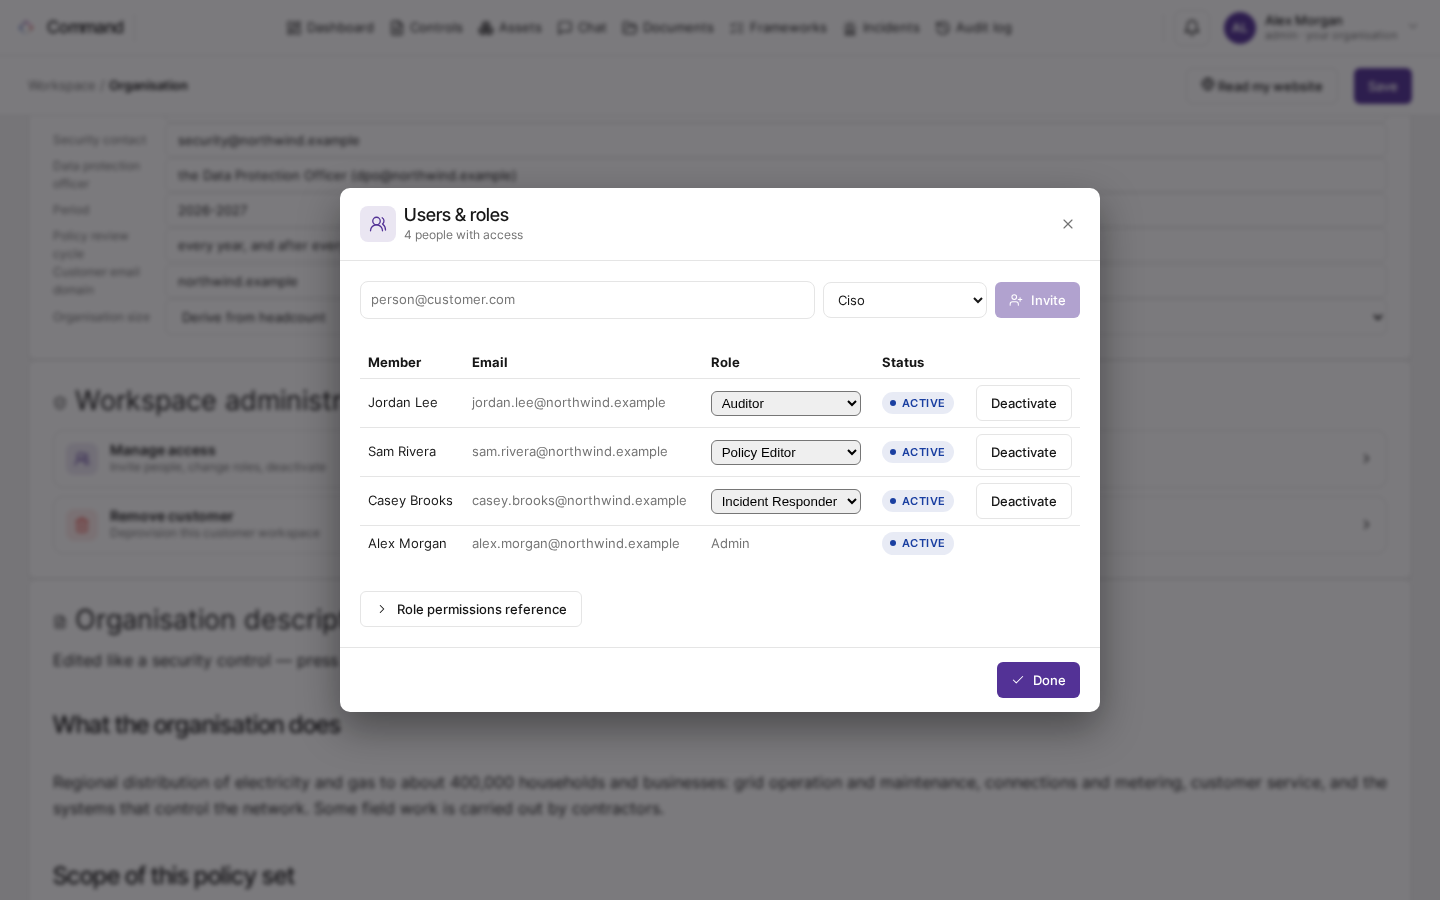Select alex.morgan@northwind.example email text

[x=576, y=544]
